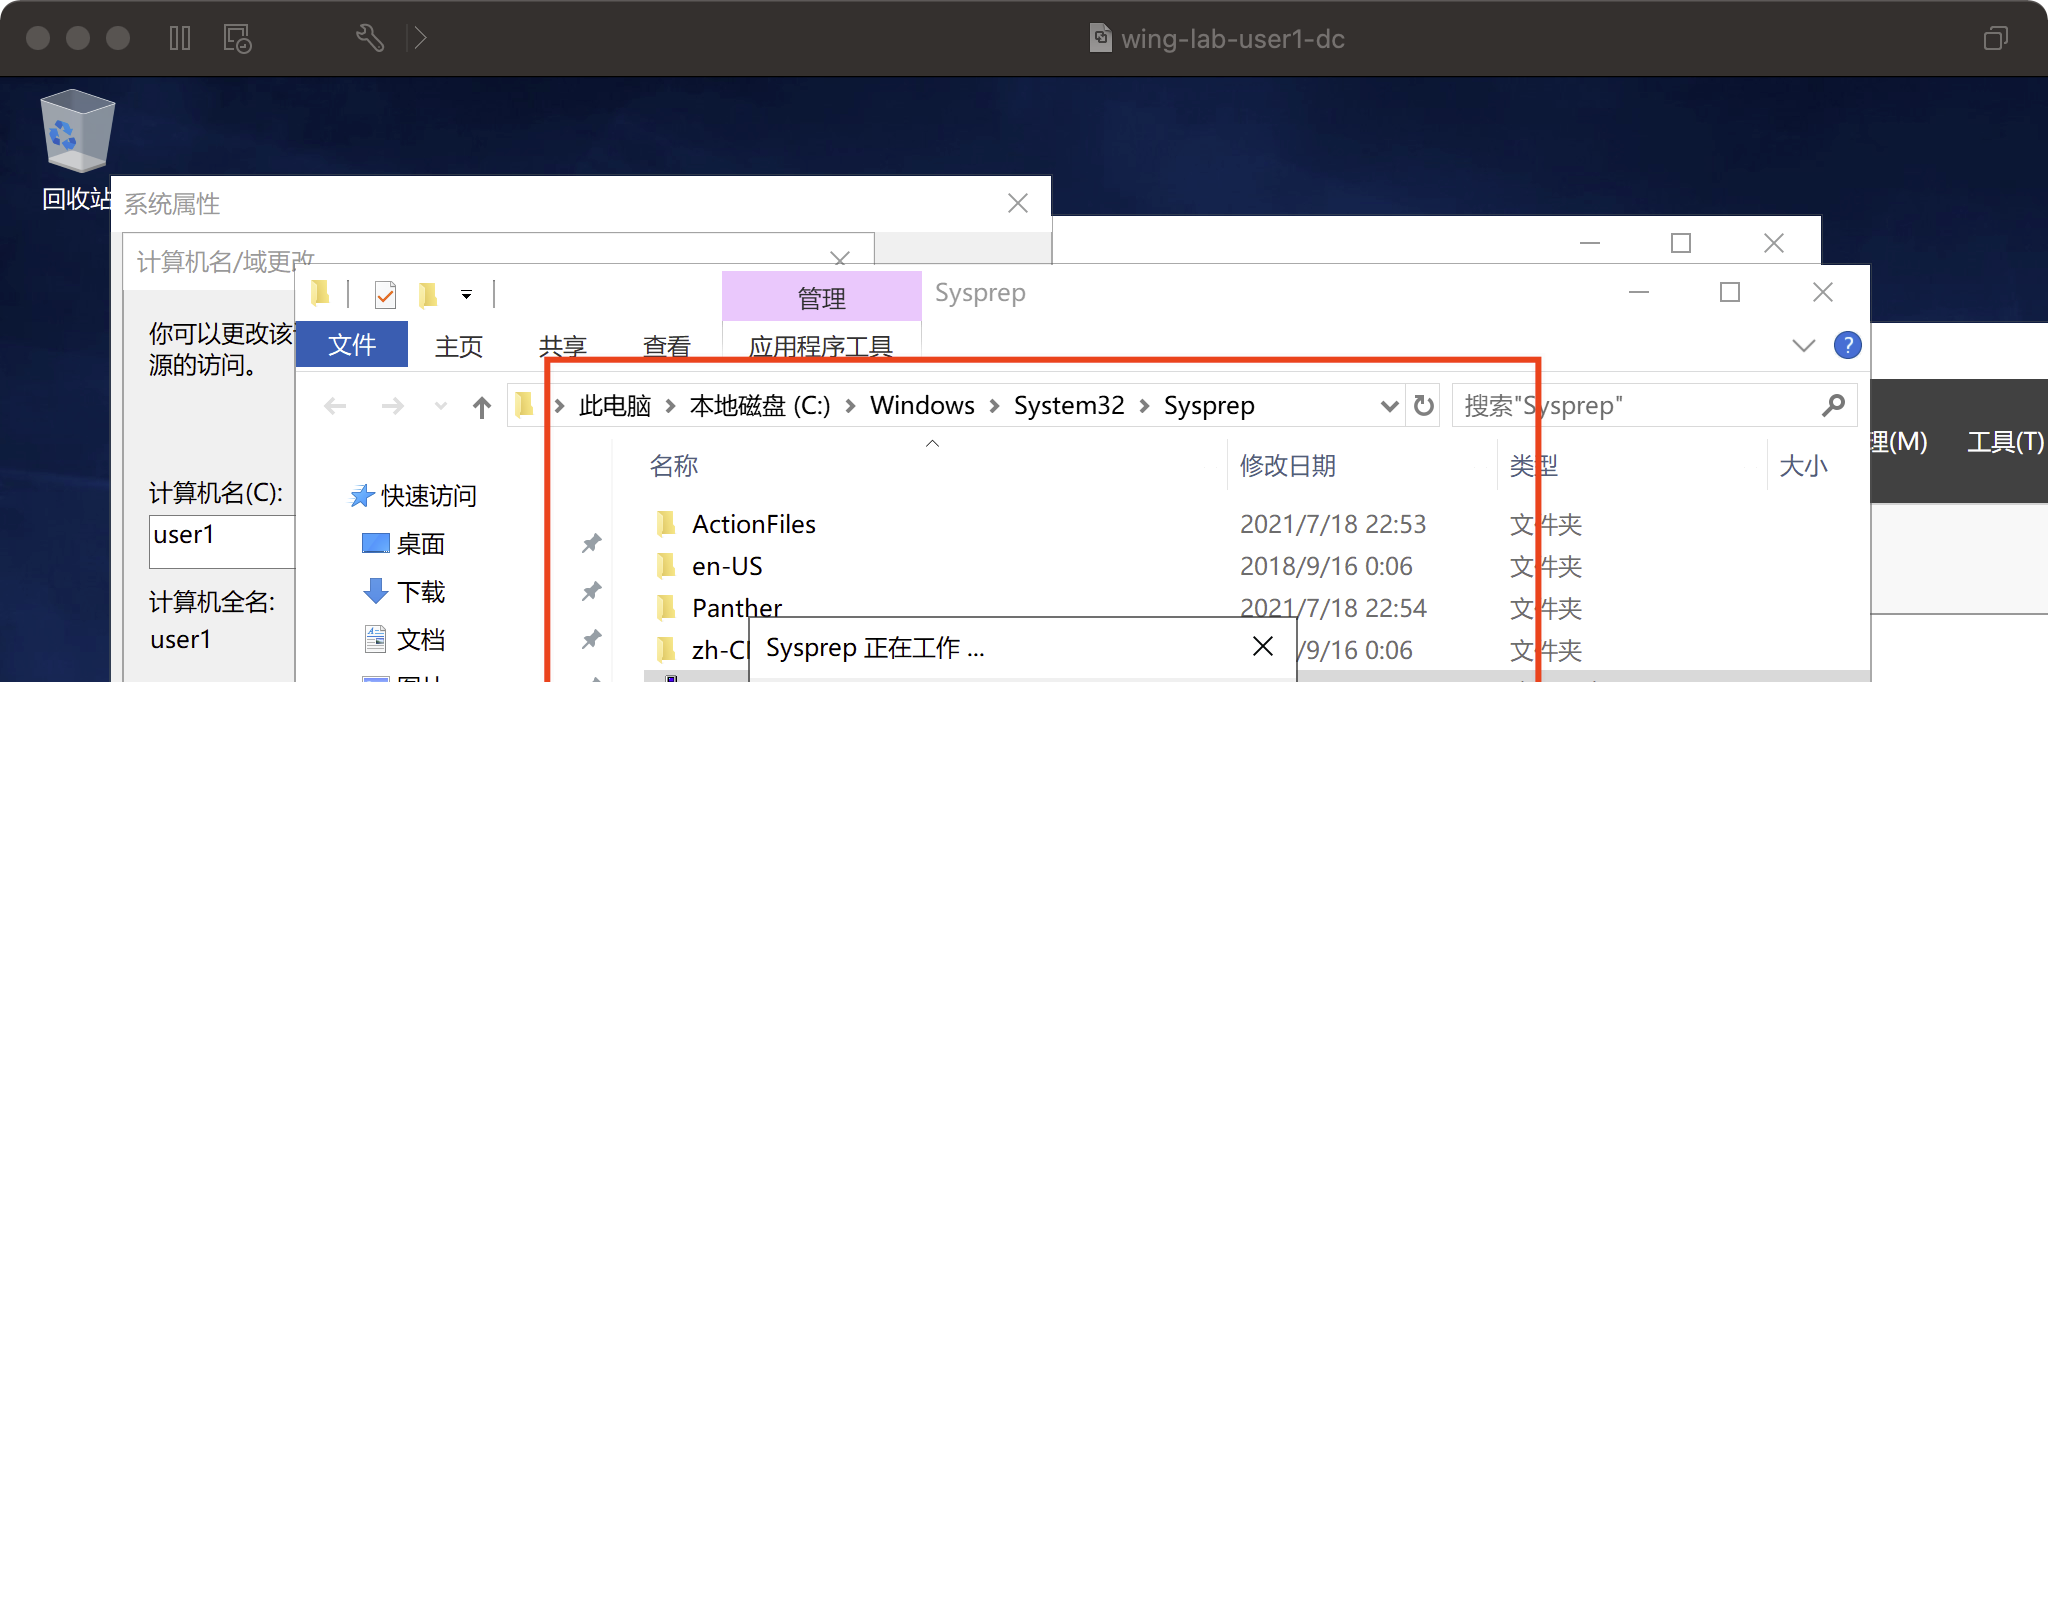Click the Explorer quick access properties checkmark icon
The image size is (2048, 1612).
coord(385,294)
